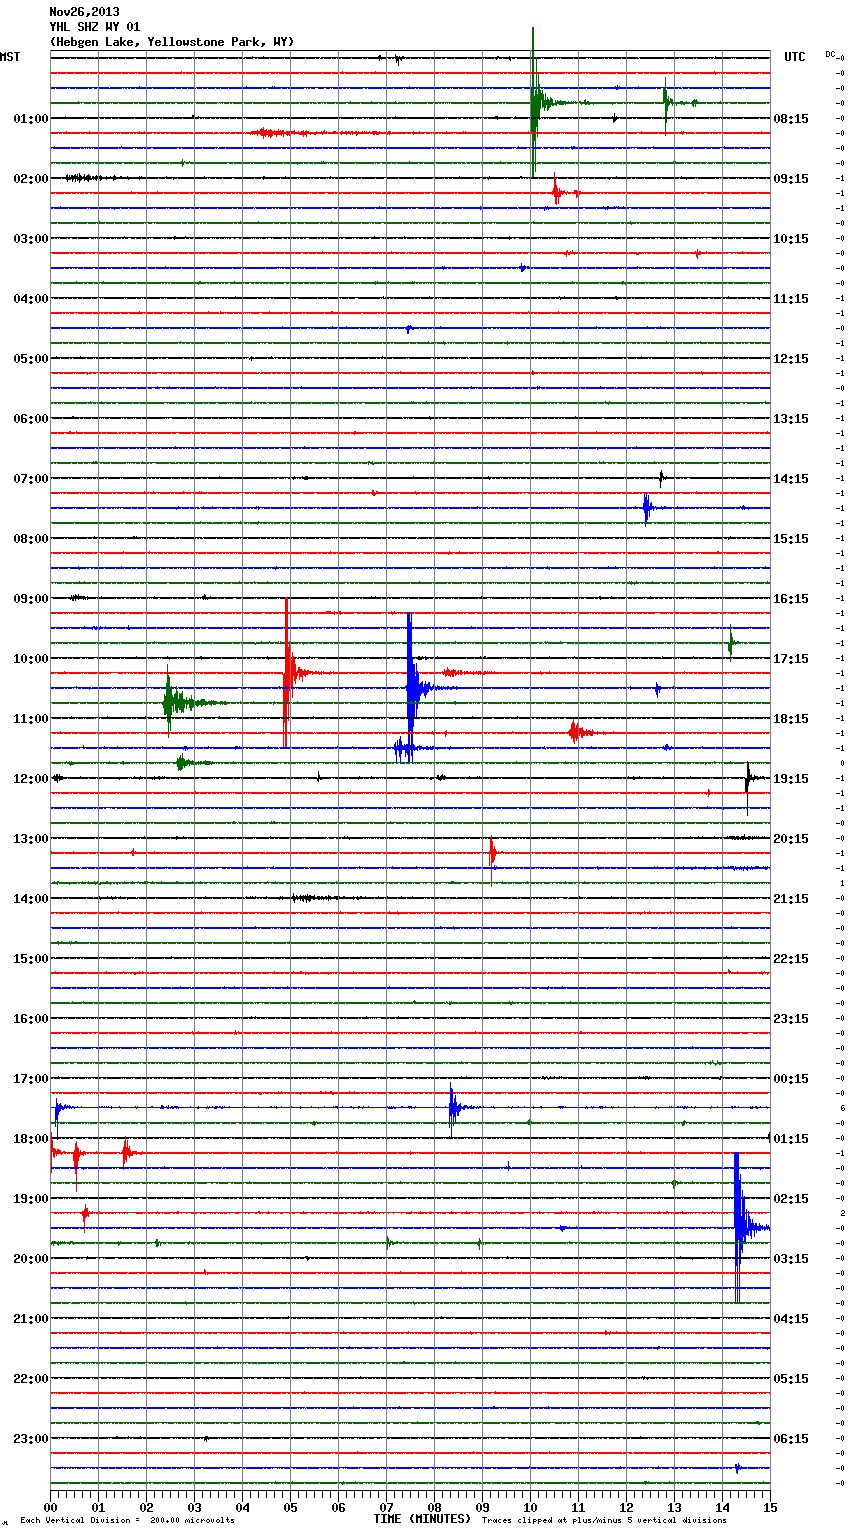This screenshot has width=850, height=1534.
Task: Select the 13:15 UTC time label
Action: (x=791, y=418)
